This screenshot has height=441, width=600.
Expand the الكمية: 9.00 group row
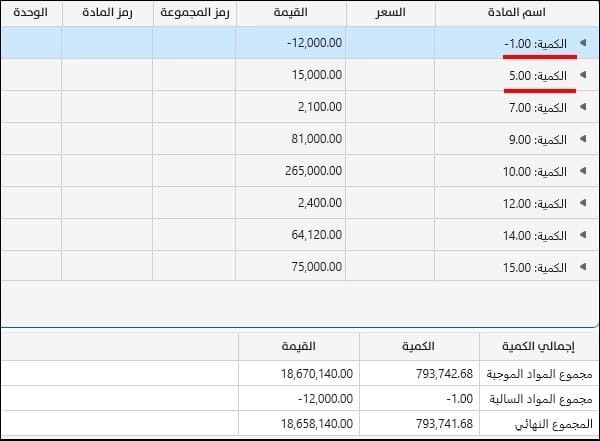(583, 139)
